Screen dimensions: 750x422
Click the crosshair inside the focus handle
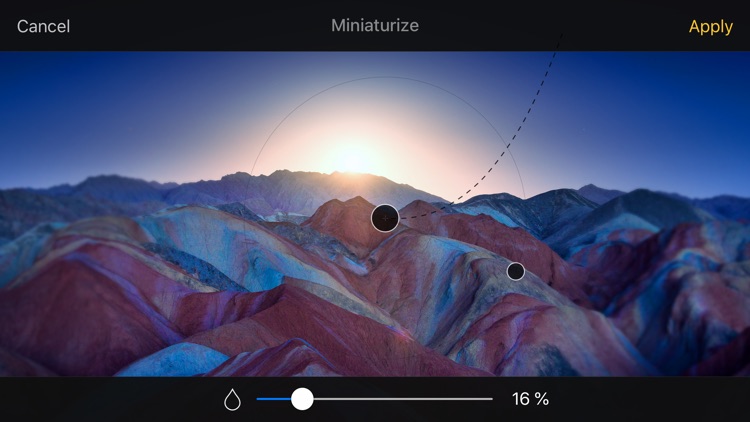click(385, 218)
